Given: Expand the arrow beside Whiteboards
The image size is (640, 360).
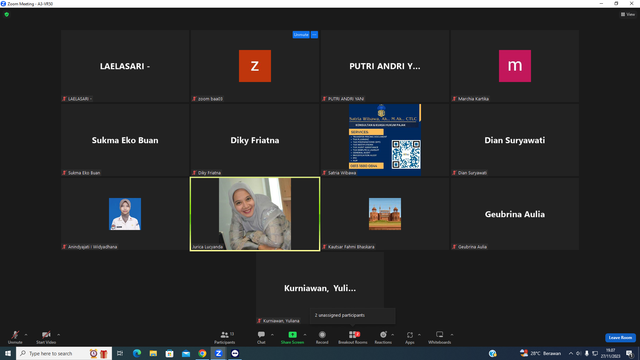Looking at the screenshot, I should [452, 335].
